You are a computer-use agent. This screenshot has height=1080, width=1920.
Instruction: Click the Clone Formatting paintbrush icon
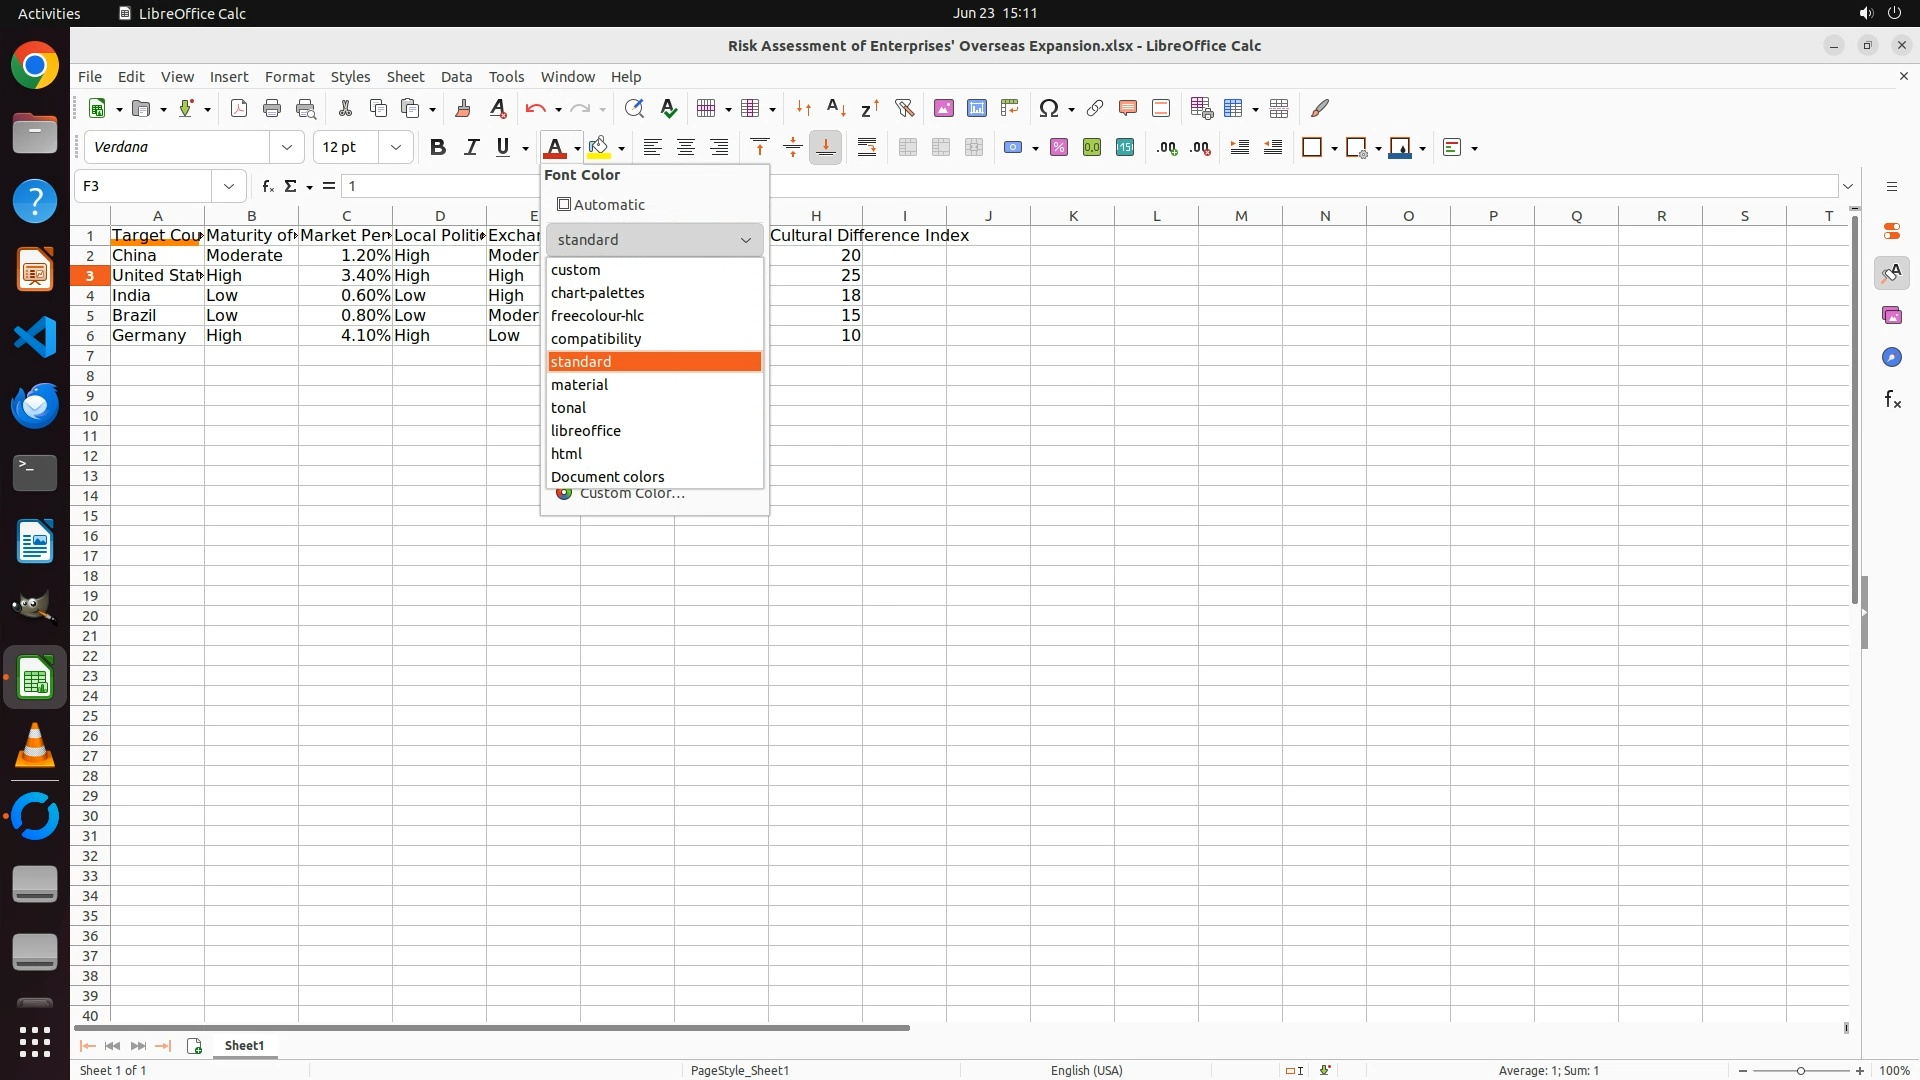(x=463, y=108)
